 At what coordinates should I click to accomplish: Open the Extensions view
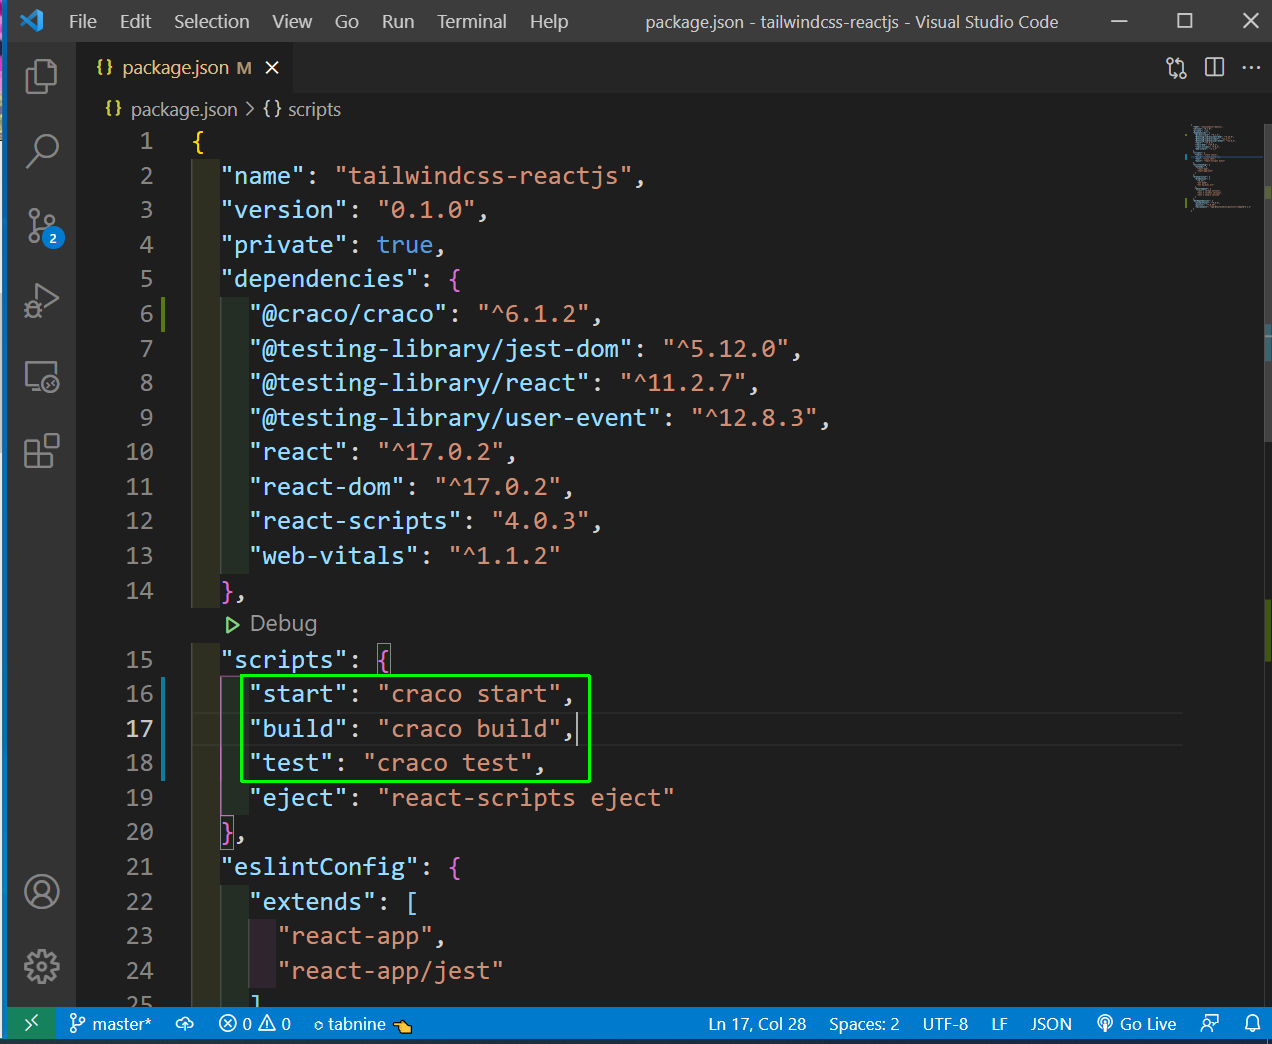tap(41, 451)
